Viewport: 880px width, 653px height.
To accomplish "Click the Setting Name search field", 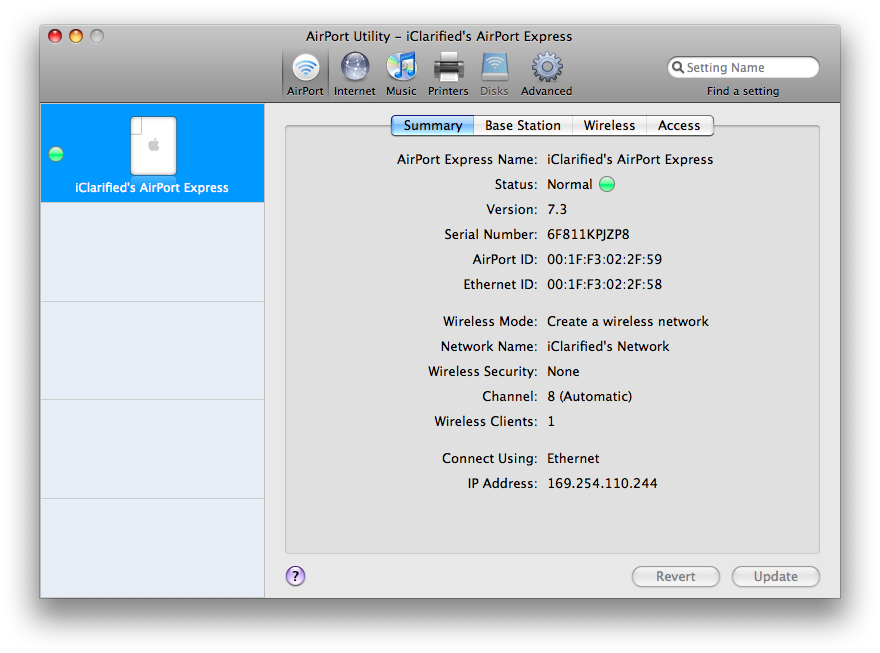I will [x=748, y=68].
